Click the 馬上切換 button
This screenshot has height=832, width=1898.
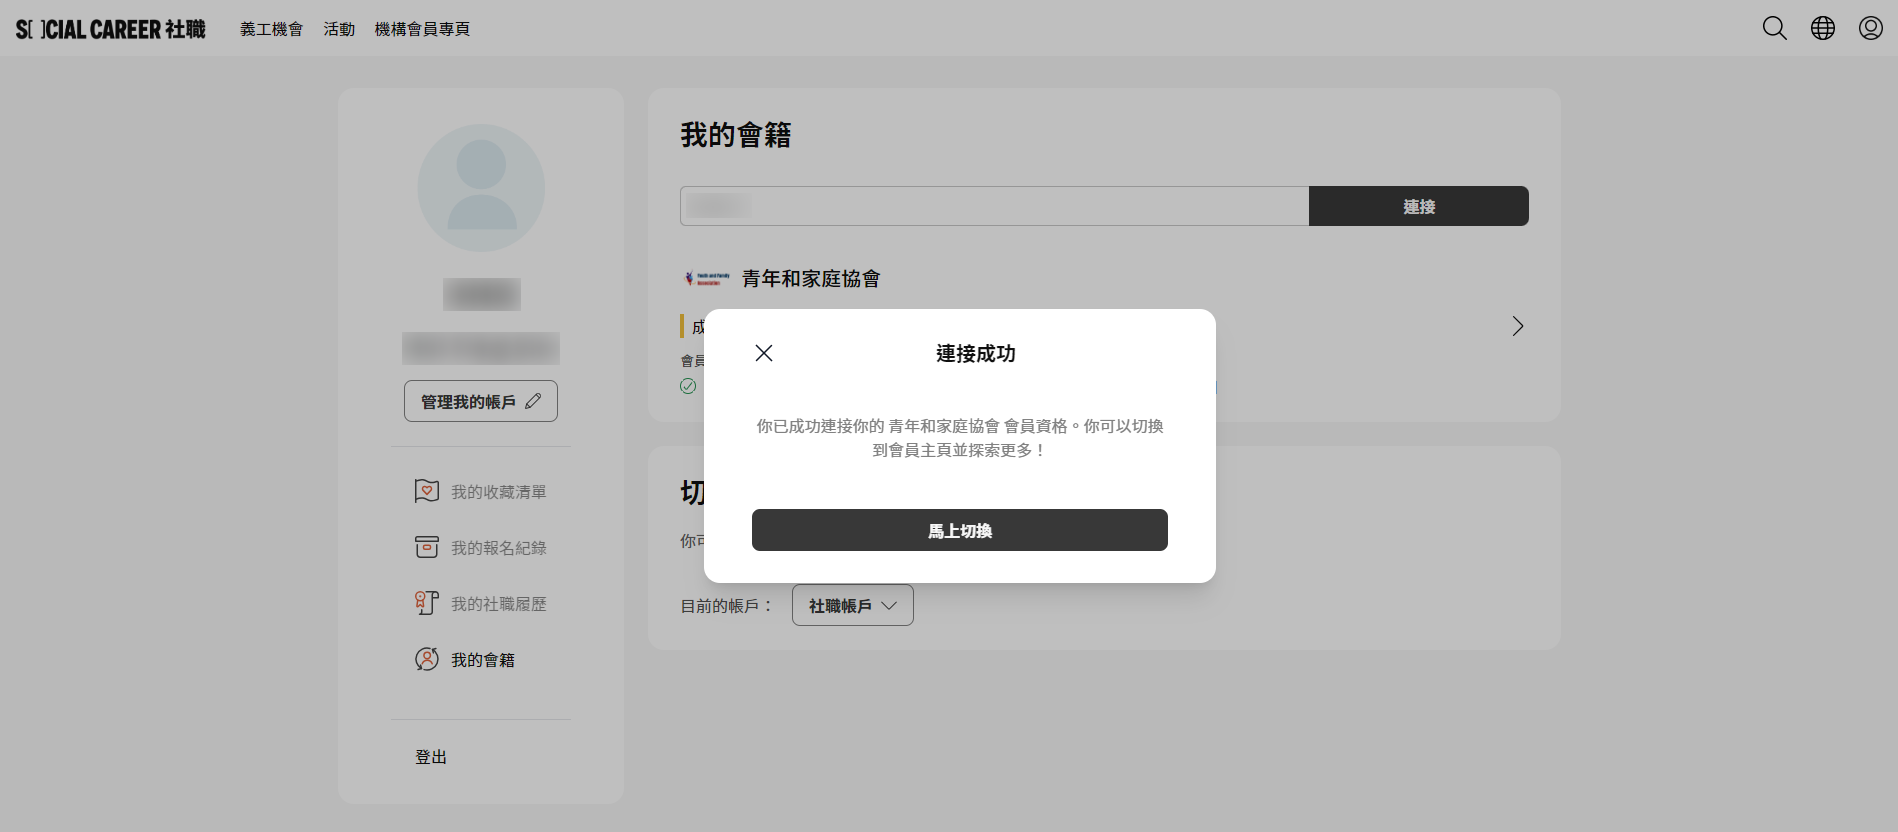click(x=960, y=530)
